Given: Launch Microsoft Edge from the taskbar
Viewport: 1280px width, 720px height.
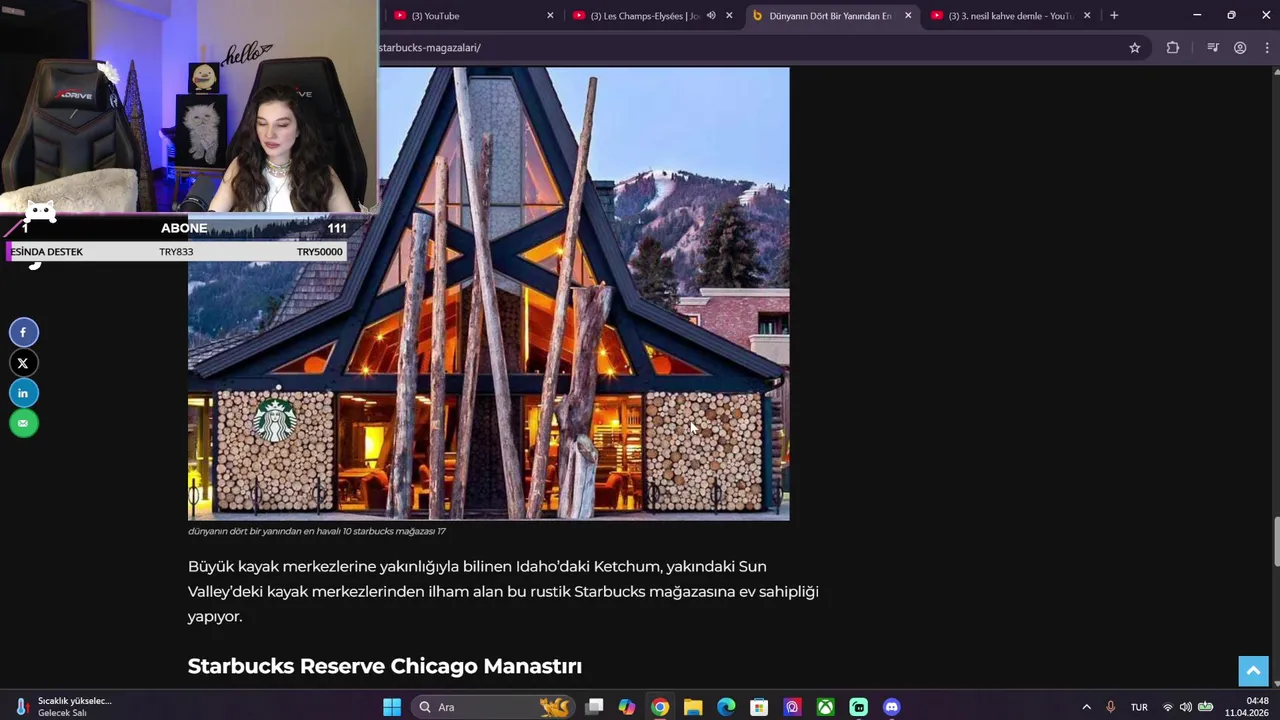Looking at the screenshot, I should click(x=726, y=707).
